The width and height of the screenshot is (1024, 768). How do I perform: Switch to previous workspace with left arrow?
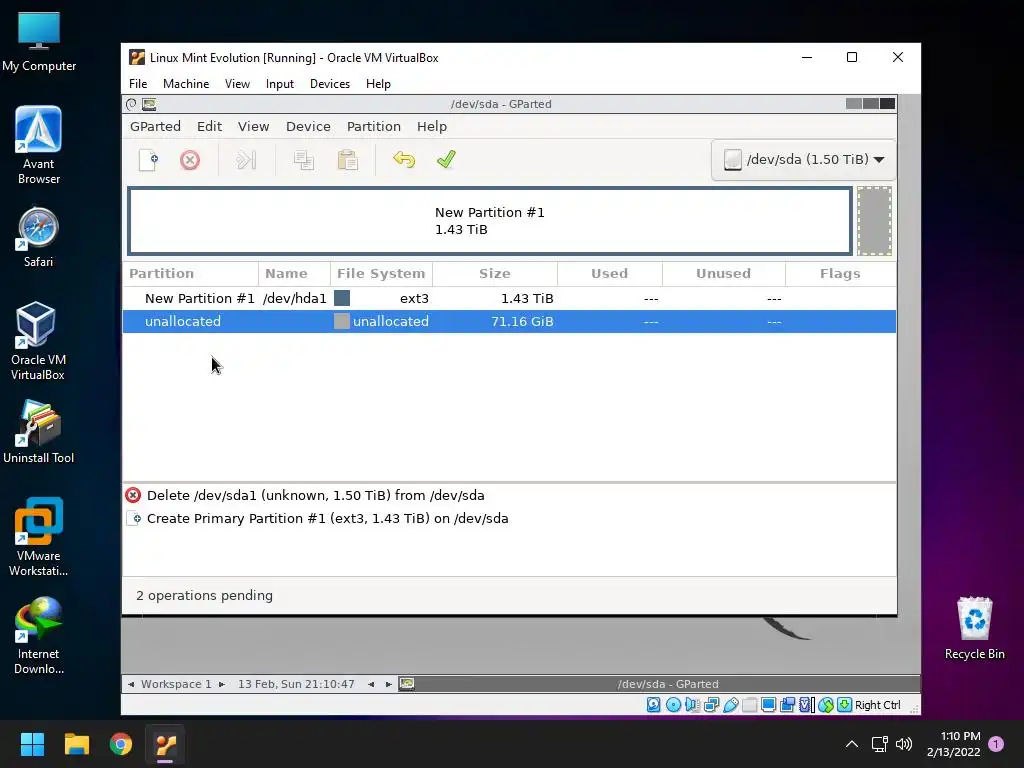click(131, 684)
